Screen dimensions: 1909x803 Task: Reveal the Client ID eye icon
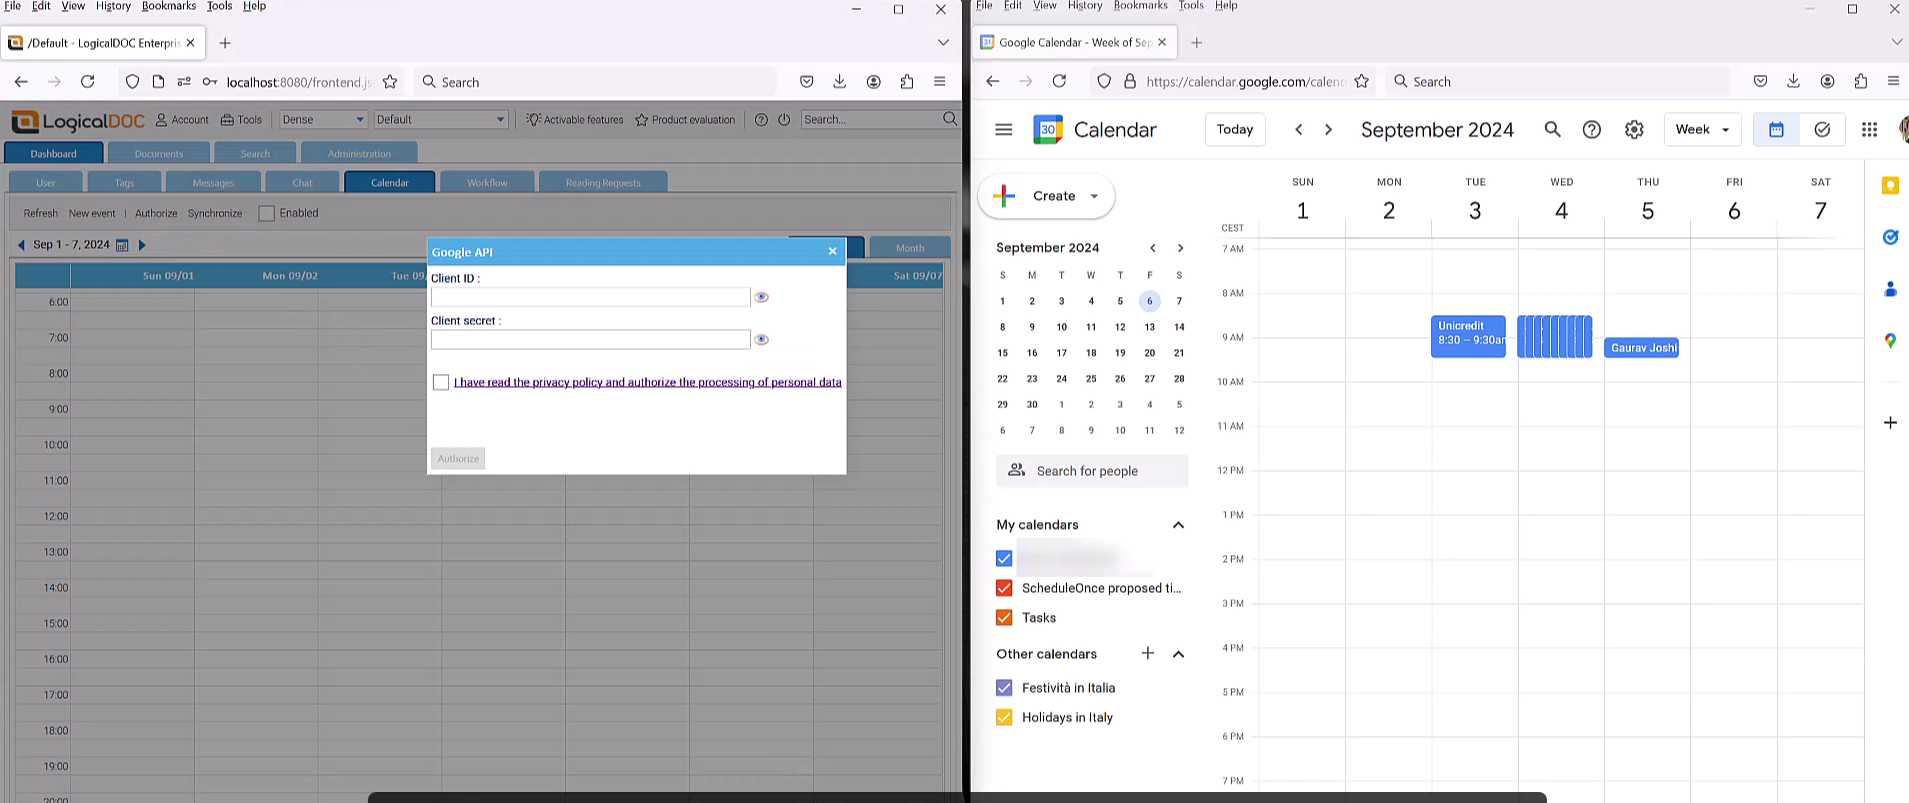tap(762, 297)
